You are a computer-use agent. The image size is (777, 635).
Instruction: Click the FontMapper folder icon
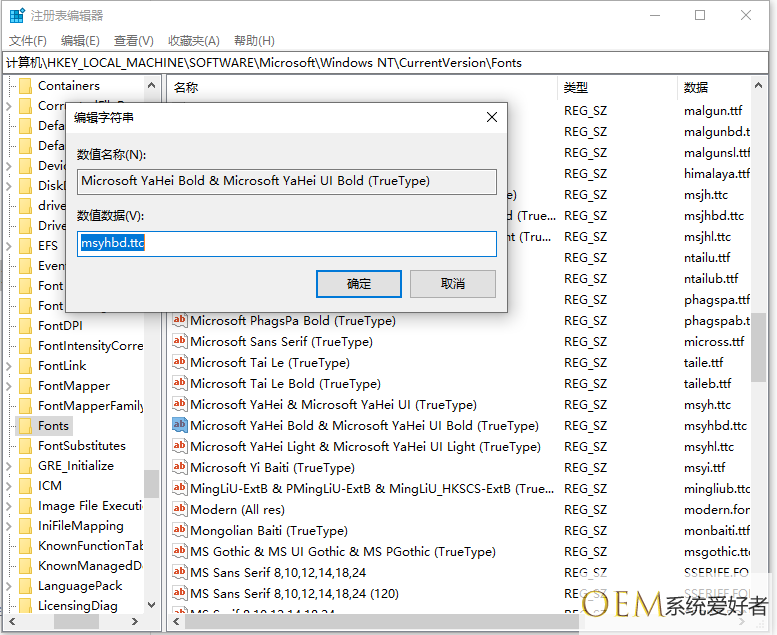click(26, 386)
